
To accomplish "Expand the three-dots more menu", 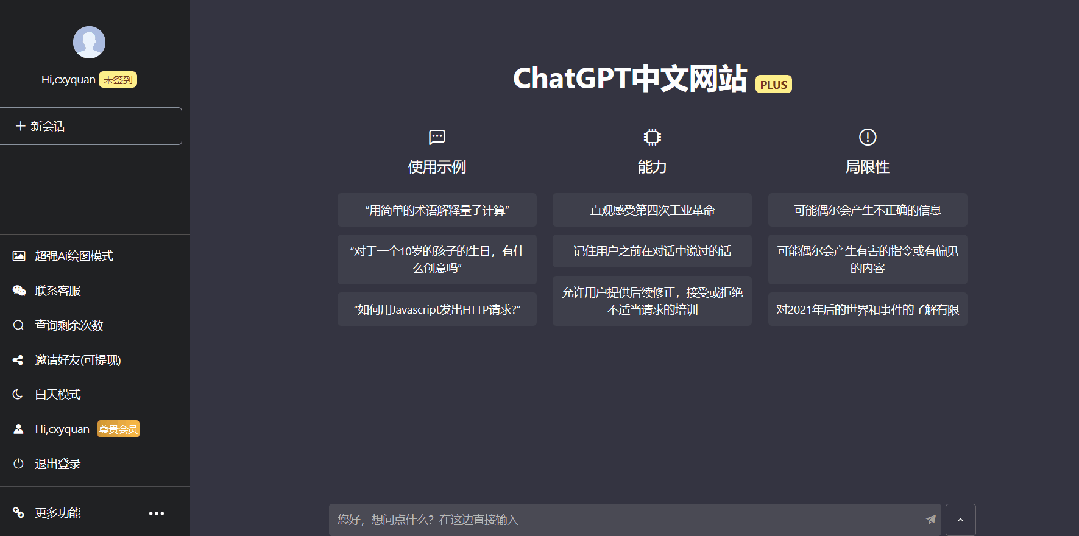I will (157, 513).
